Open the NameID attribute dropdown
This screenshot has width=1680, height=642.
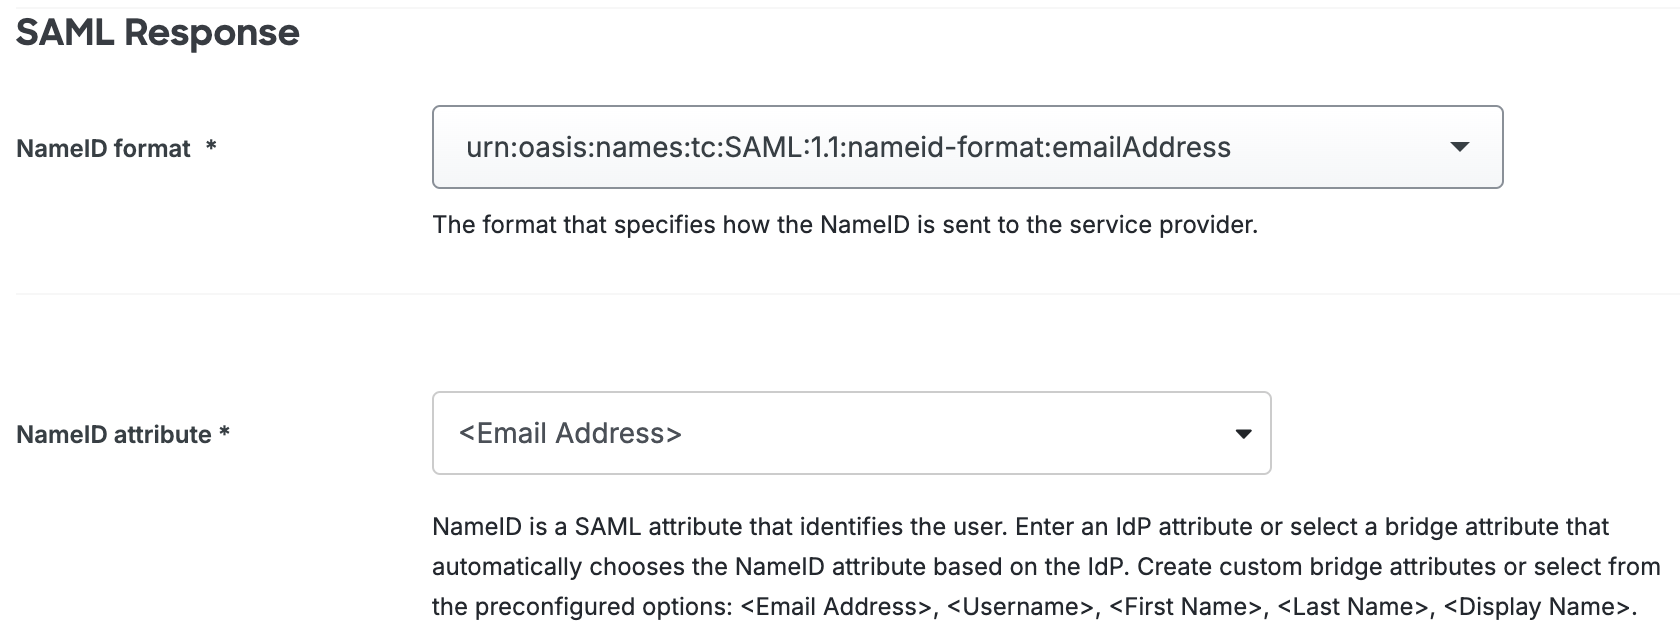pyautogui.click(x=850, y=433)
